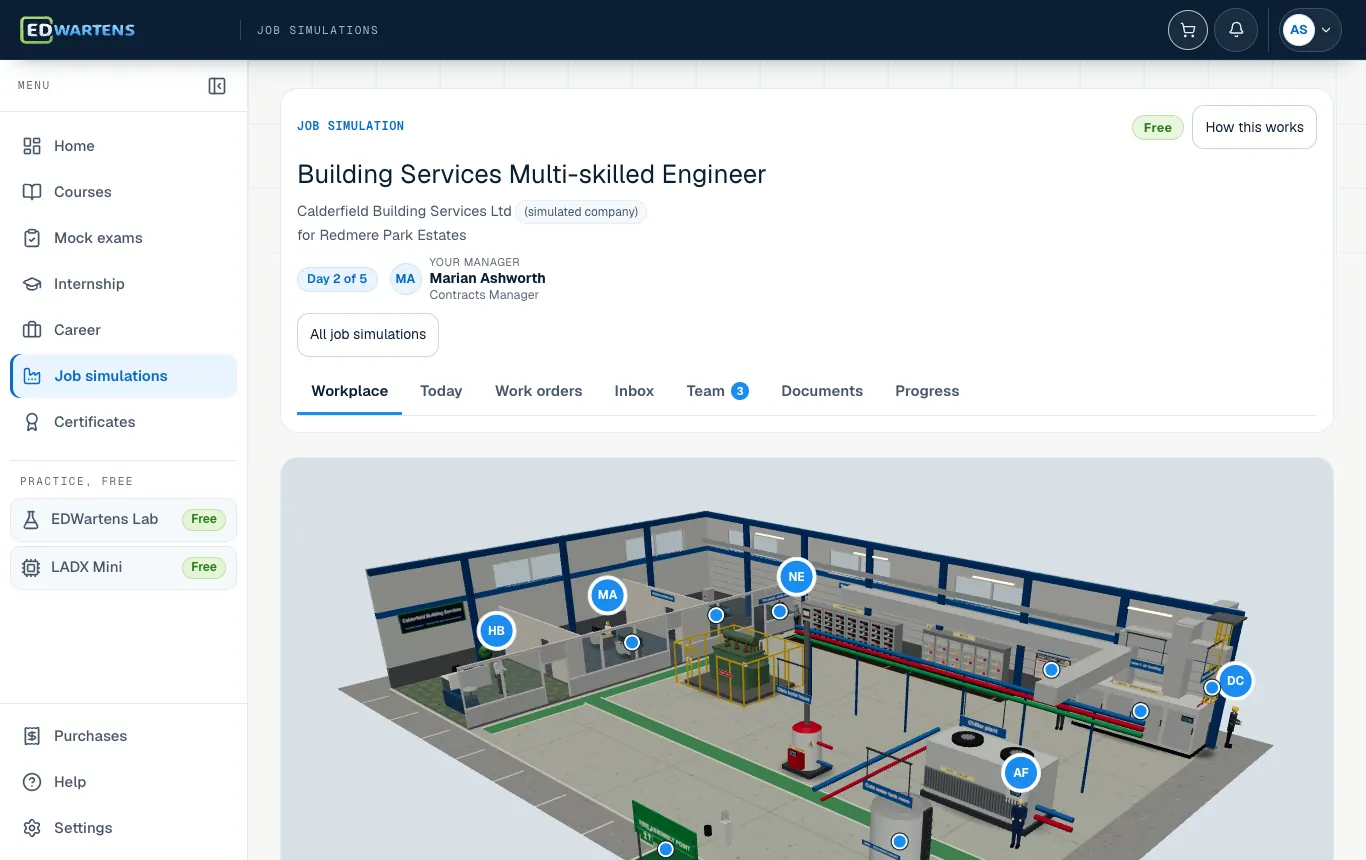Open Certificates page
The height and width of the screenshot is (860, 1366).
124,422
